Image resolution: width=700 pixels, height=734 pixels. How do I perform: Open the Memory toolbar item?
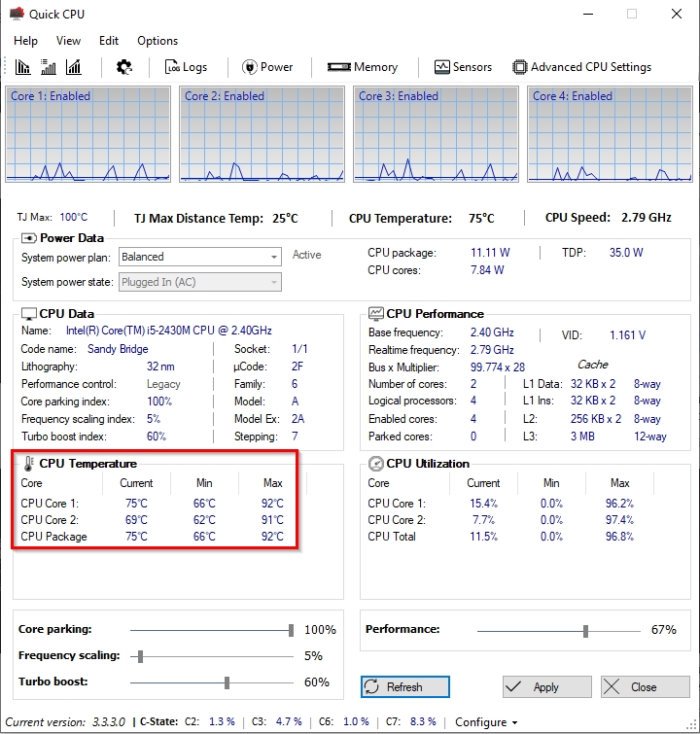tap(362, 67)
